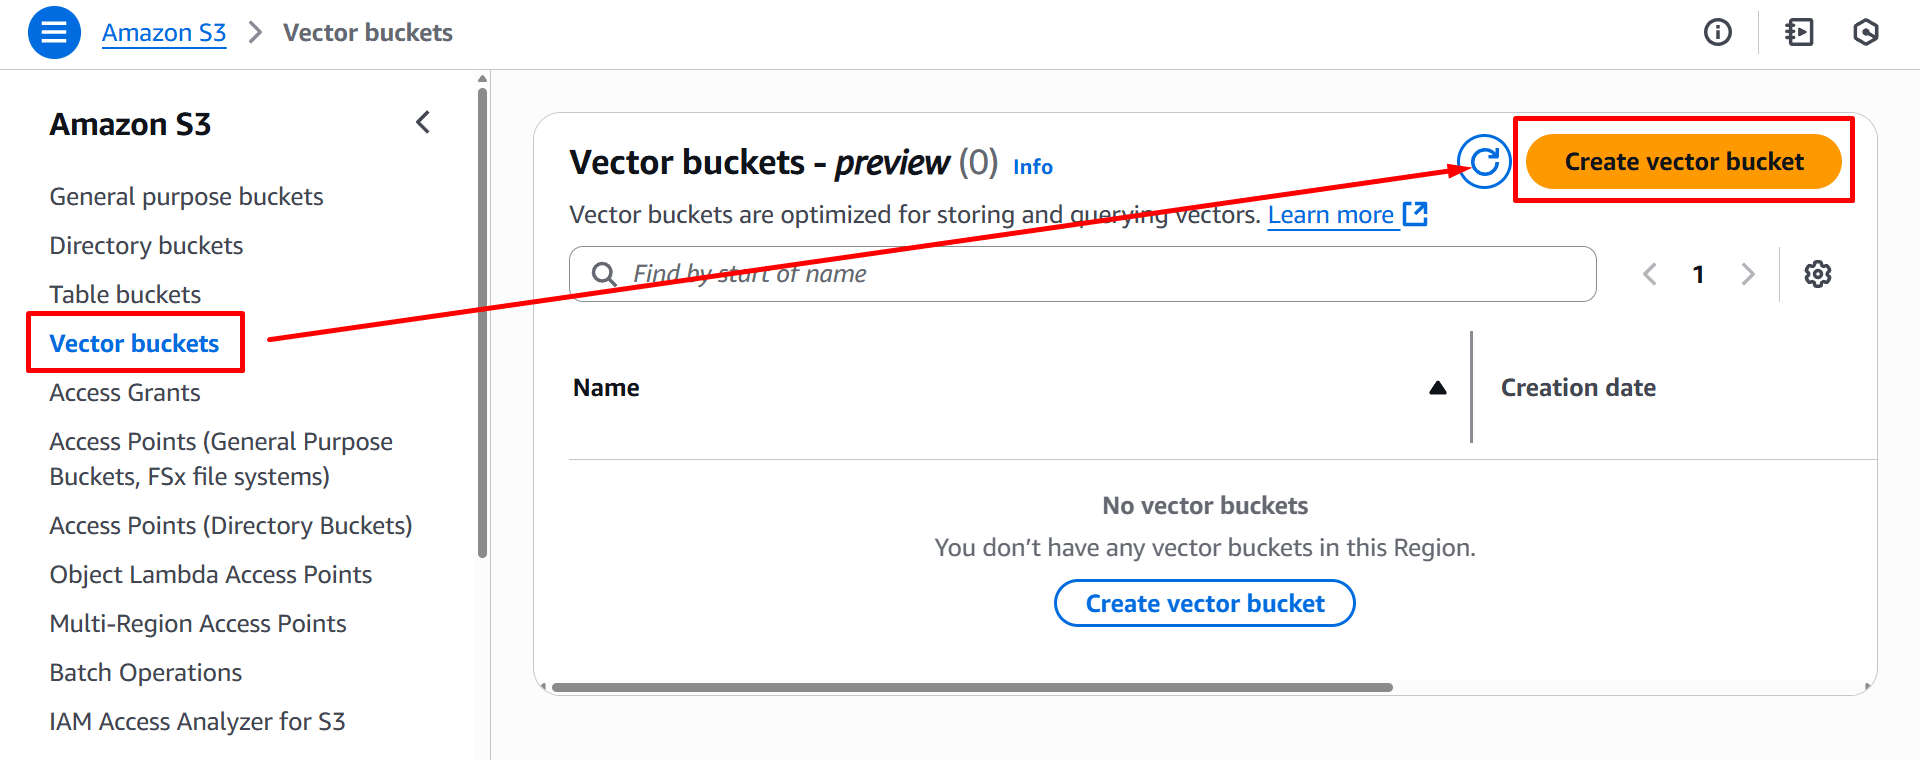Click the external link icon beside Learn more
The height and width of the screenshot is (760, 1920).
click(1415, 214)
